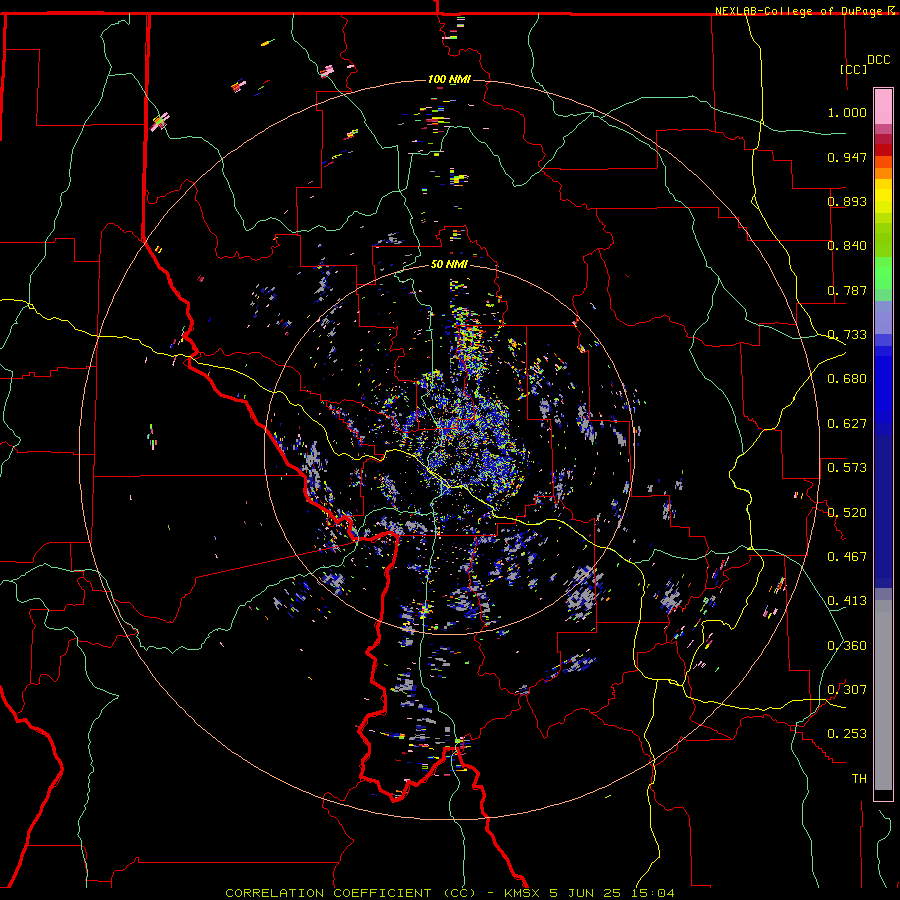Click the KMSX station identifier
Viewport: 900px width, 900px height.
522,893
